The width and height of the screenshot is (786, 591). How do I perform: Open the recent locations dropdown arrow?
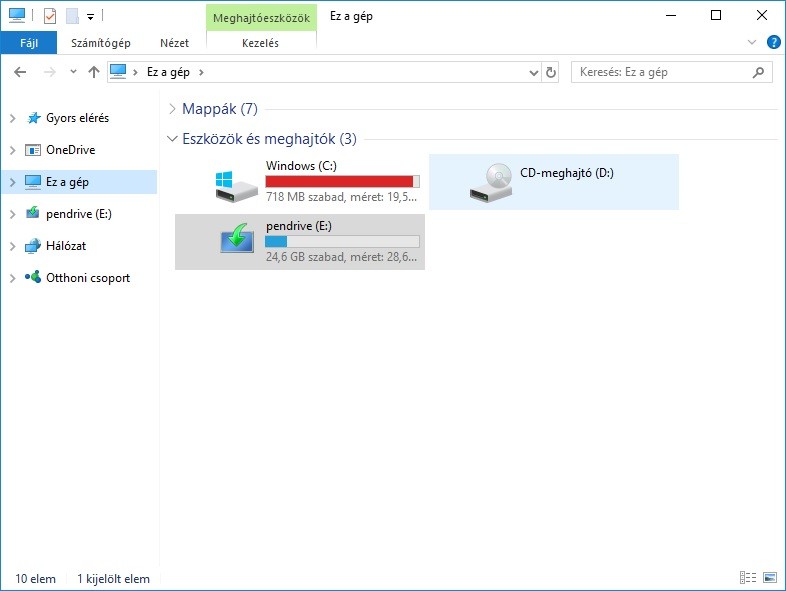coord(73,72)
